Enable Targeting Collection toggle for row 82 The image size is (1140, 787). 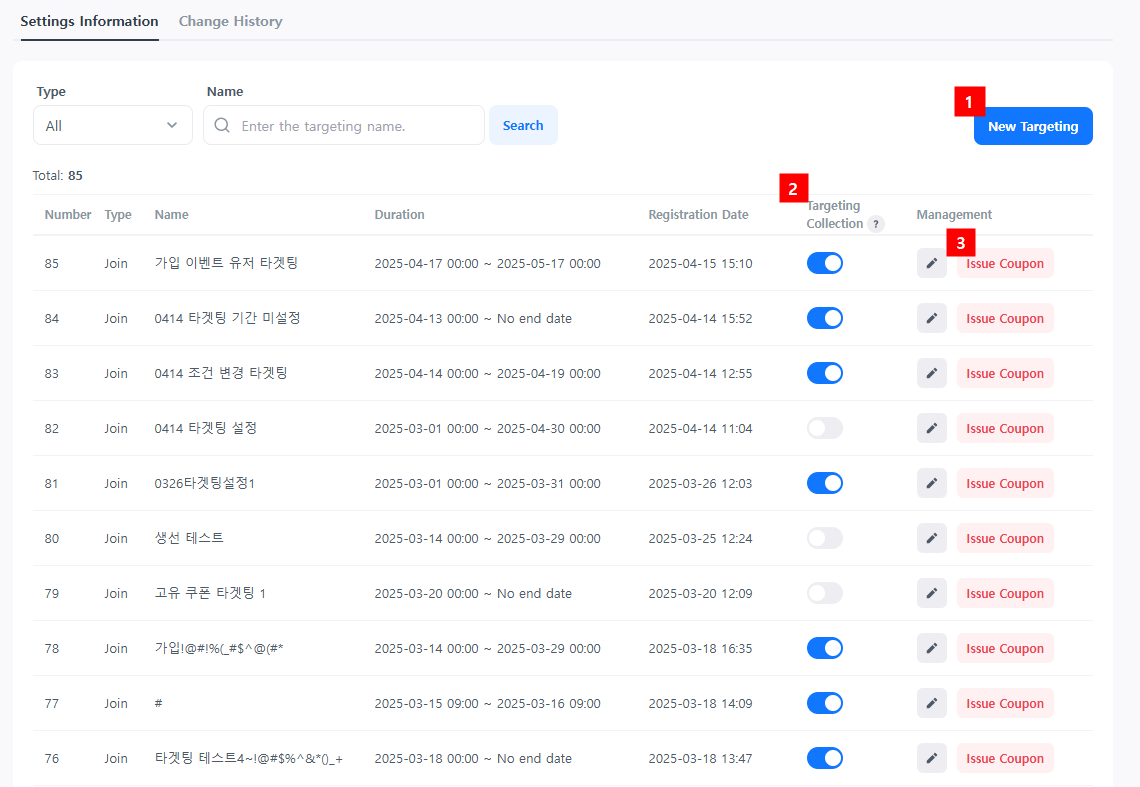(x=824, y=428)
